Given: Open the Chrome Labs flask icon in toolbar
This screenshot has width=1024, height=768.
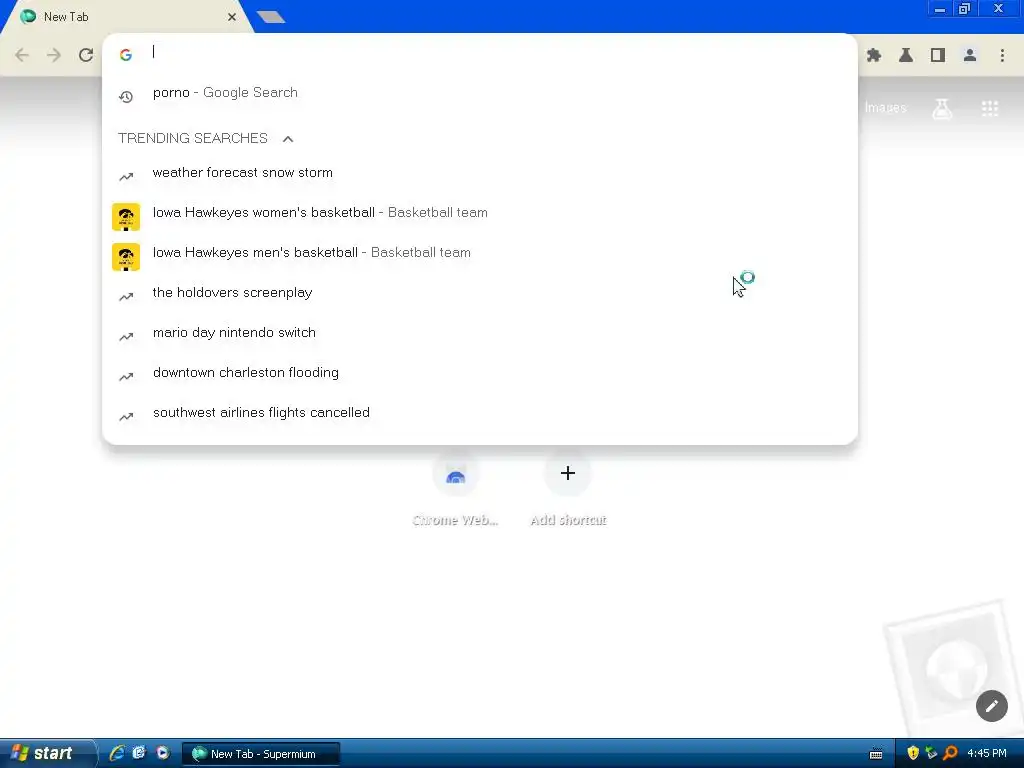Looking at the screenshot, I should click(906, 56).
